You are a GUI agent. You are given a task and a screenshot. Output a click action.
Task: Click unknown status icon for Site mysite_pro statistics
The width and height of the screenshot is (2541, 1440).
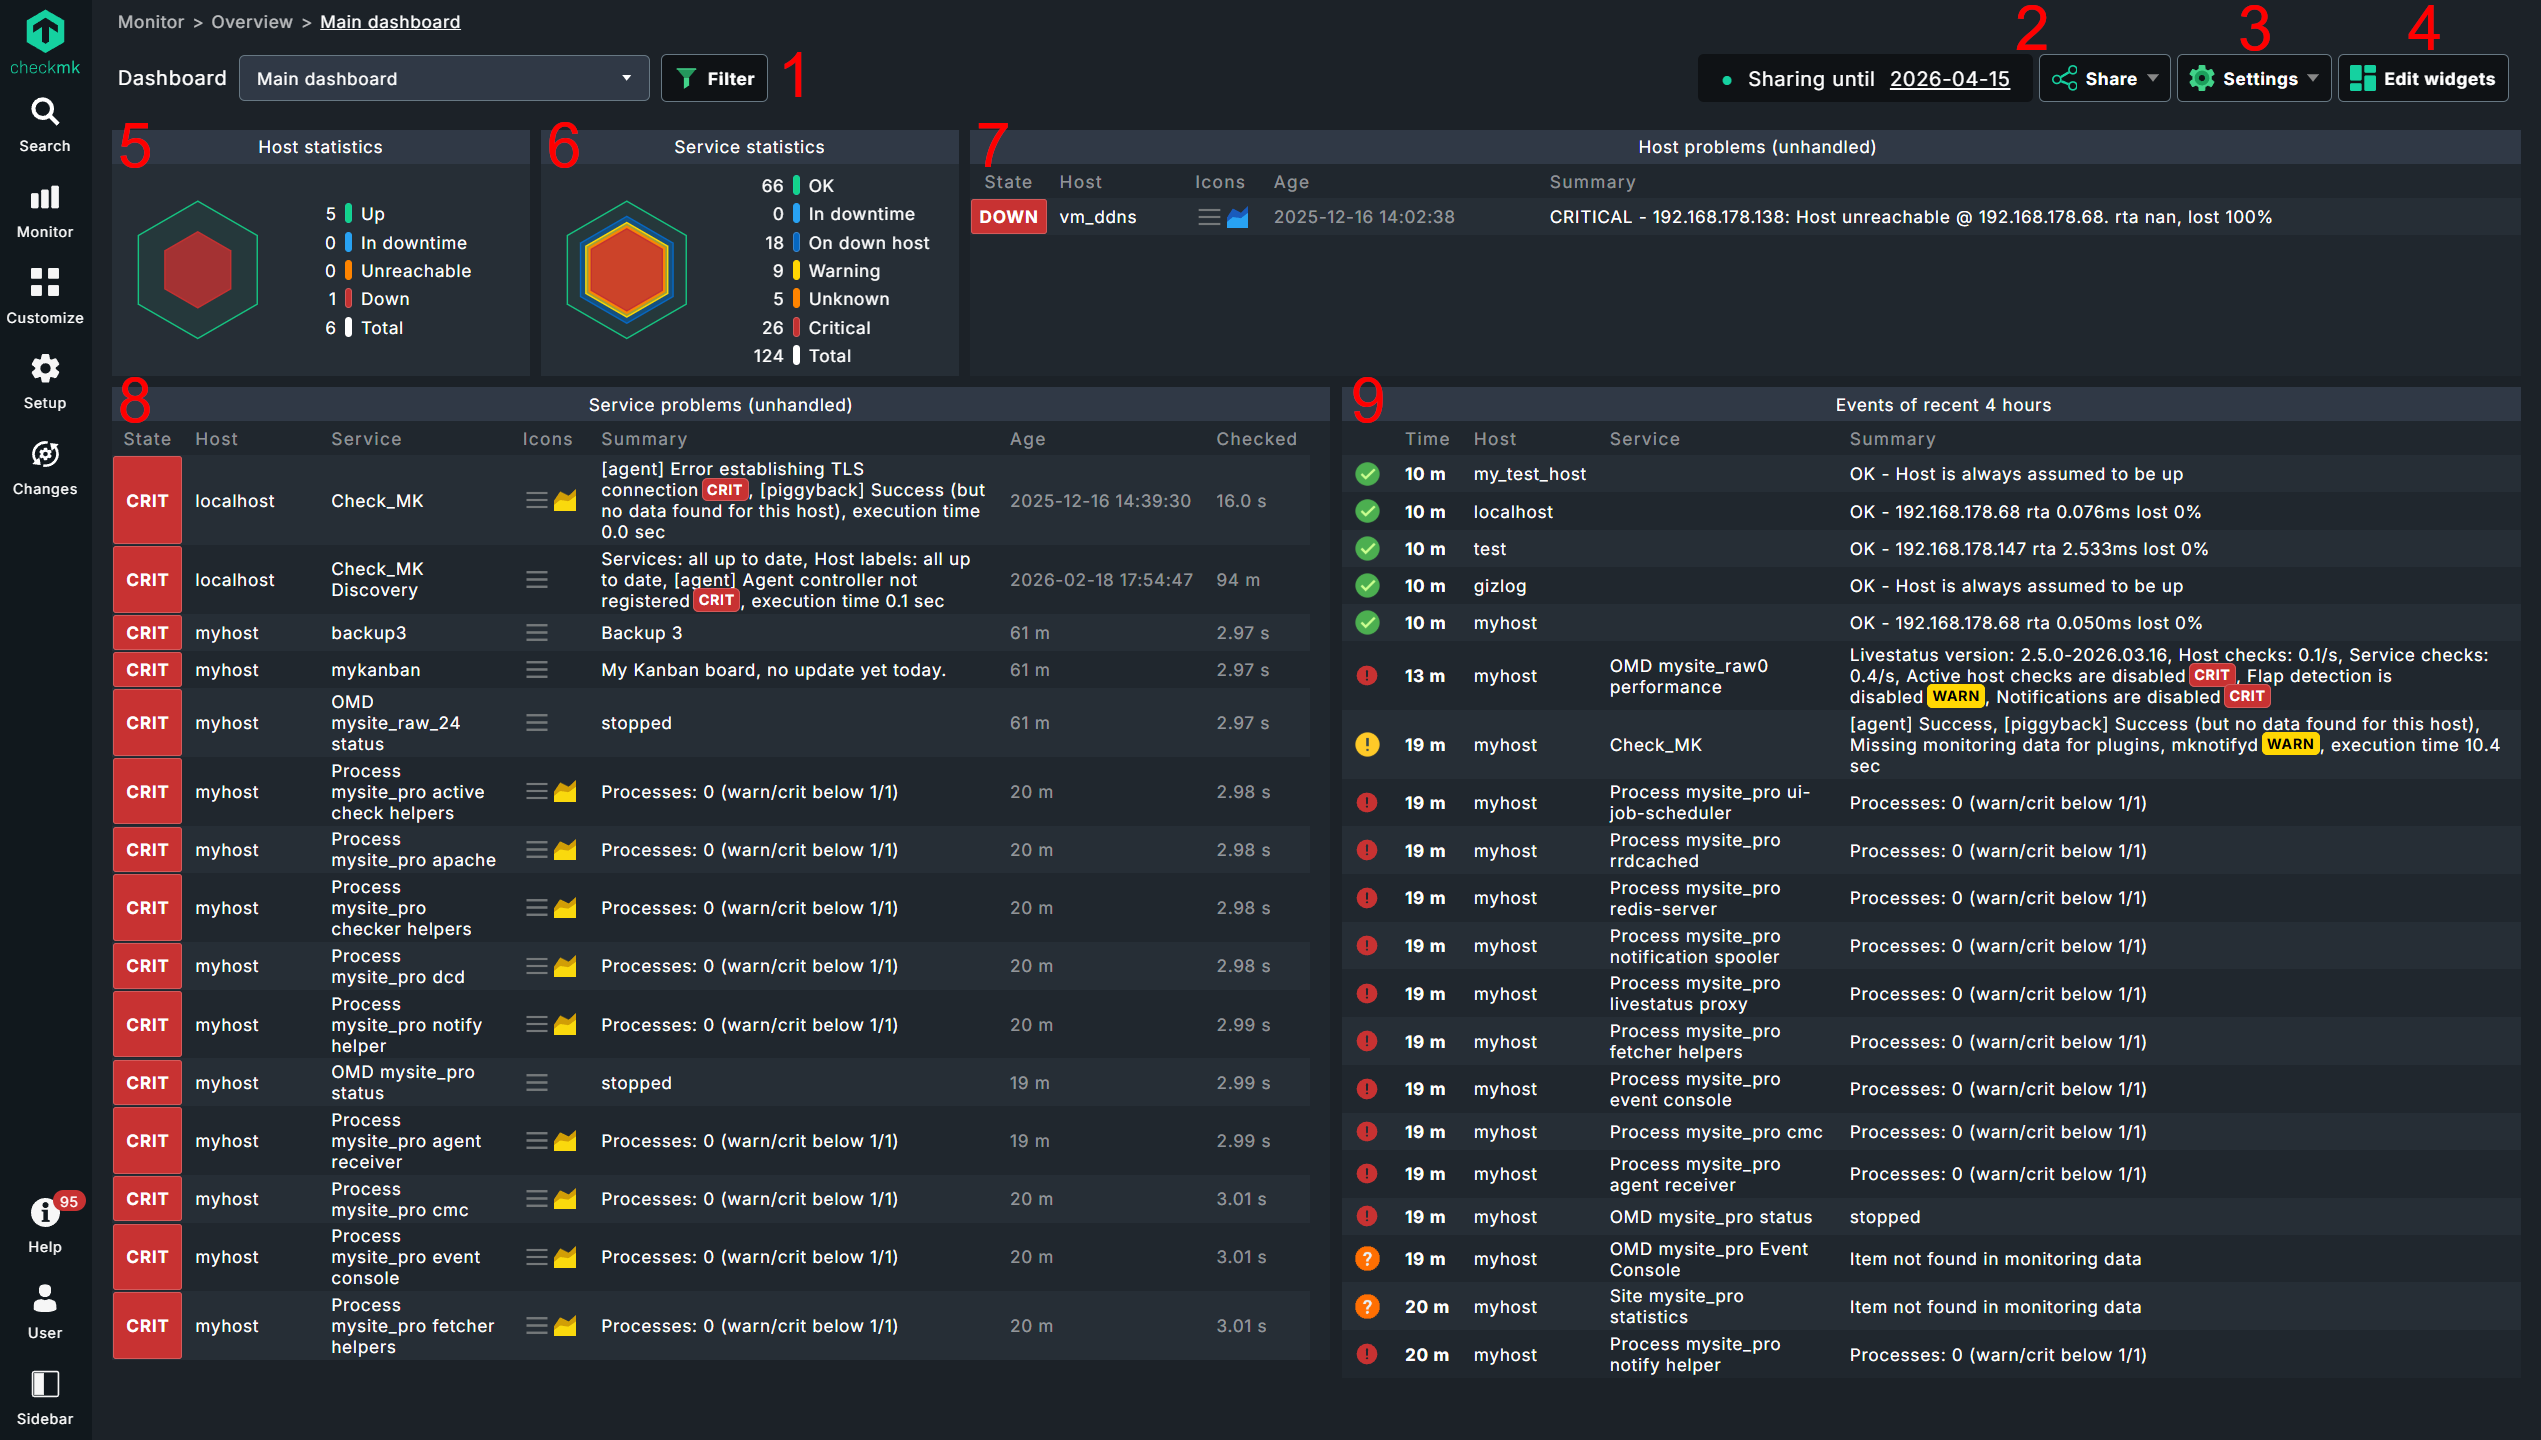1367,1307
